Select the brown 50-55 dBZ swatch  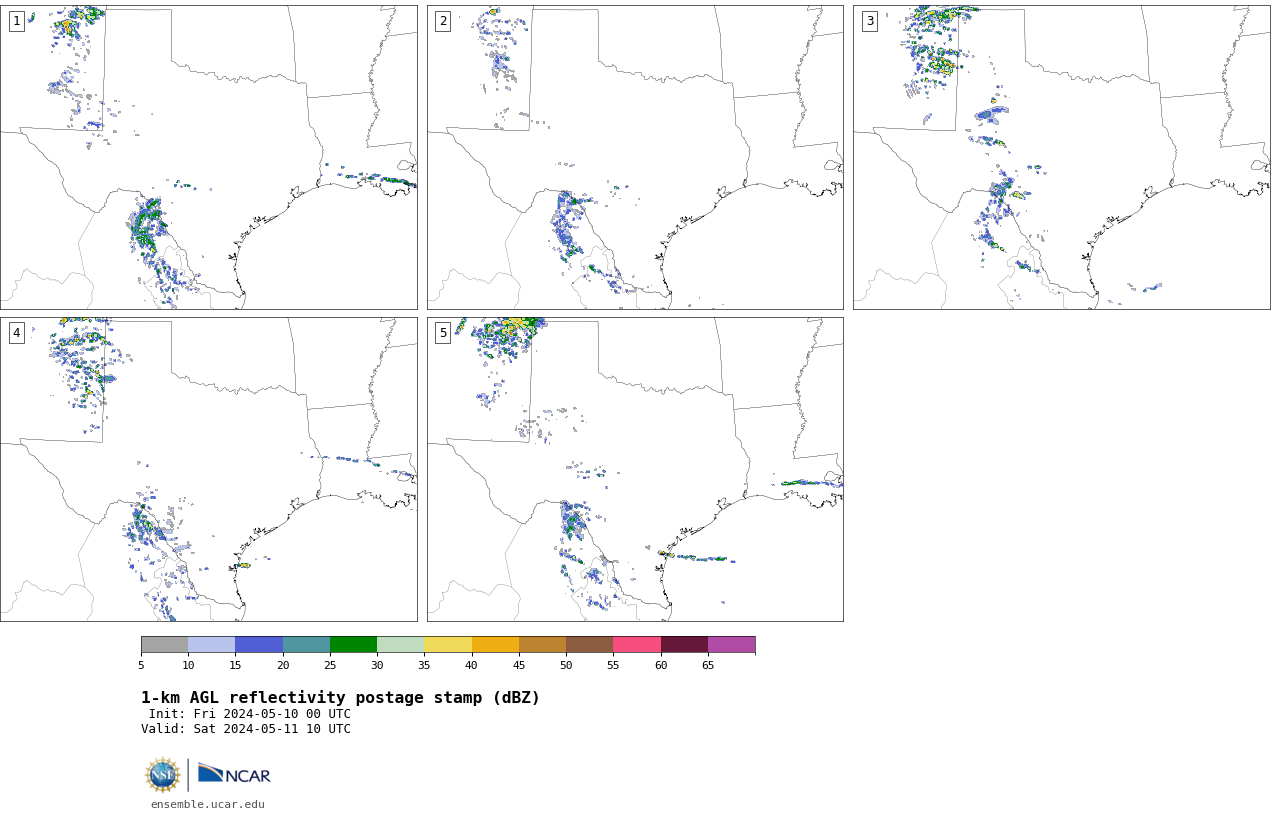(x=590, y=644)
